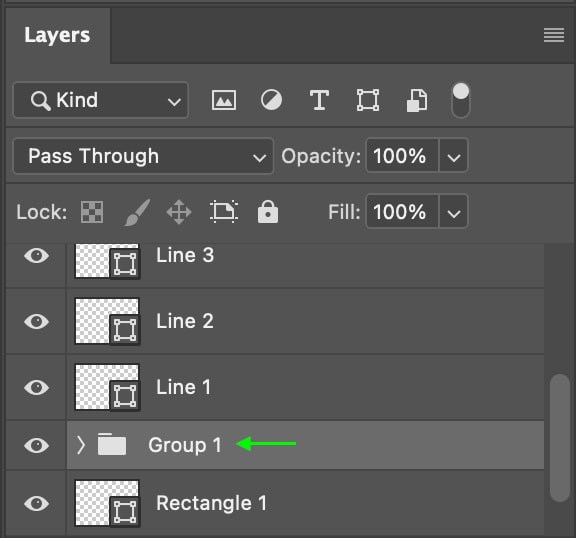Lock position move icon
The image size is (576, 538).
[x=179, y=212]
